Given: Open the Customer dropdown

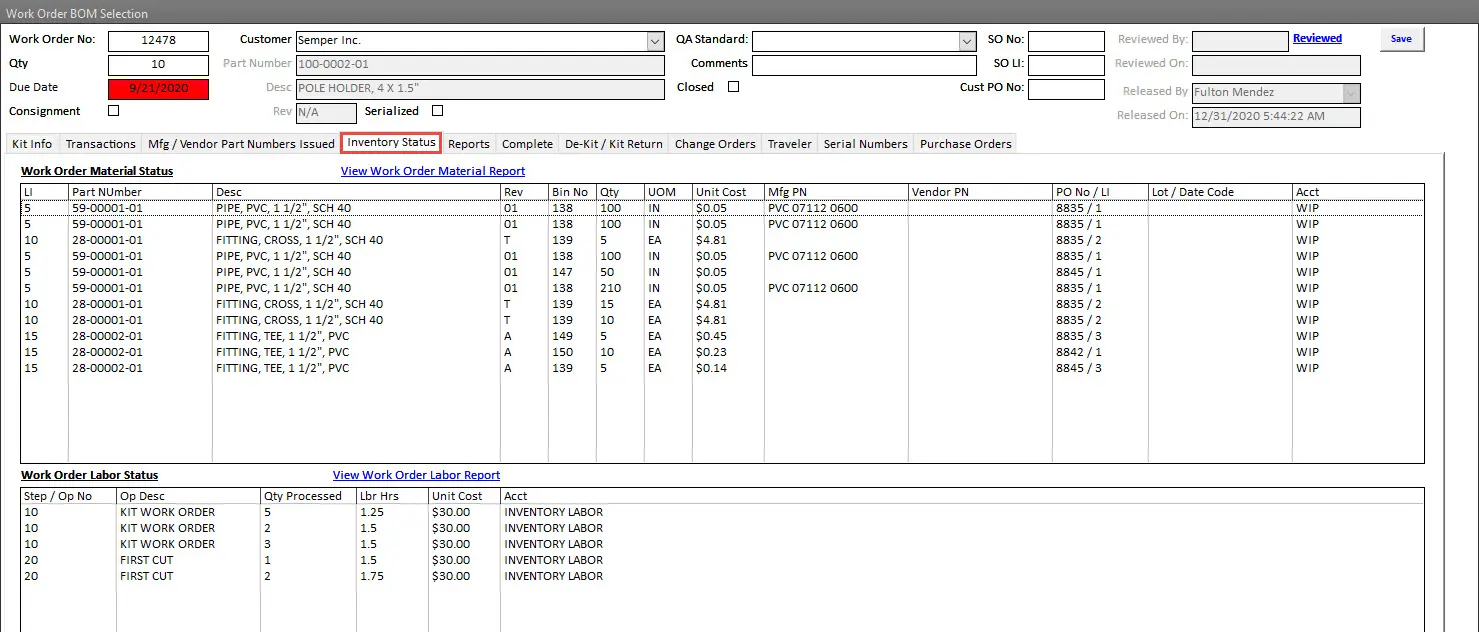Looking at the screenshot, I should (x=655, y=41).
